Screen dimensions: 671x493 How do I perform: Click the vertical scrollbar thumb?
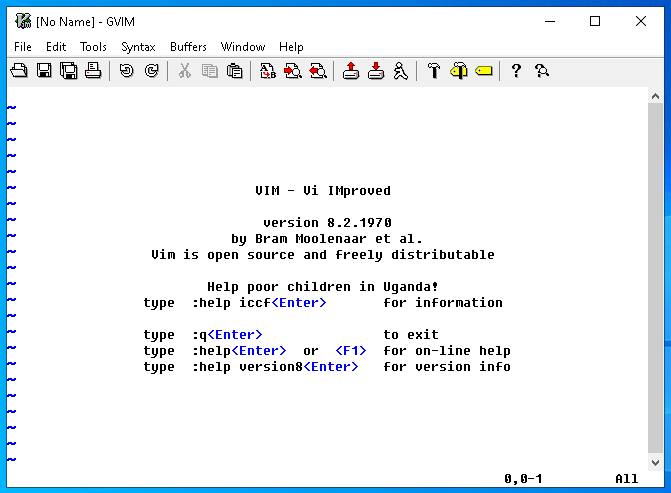pos(655,278)
